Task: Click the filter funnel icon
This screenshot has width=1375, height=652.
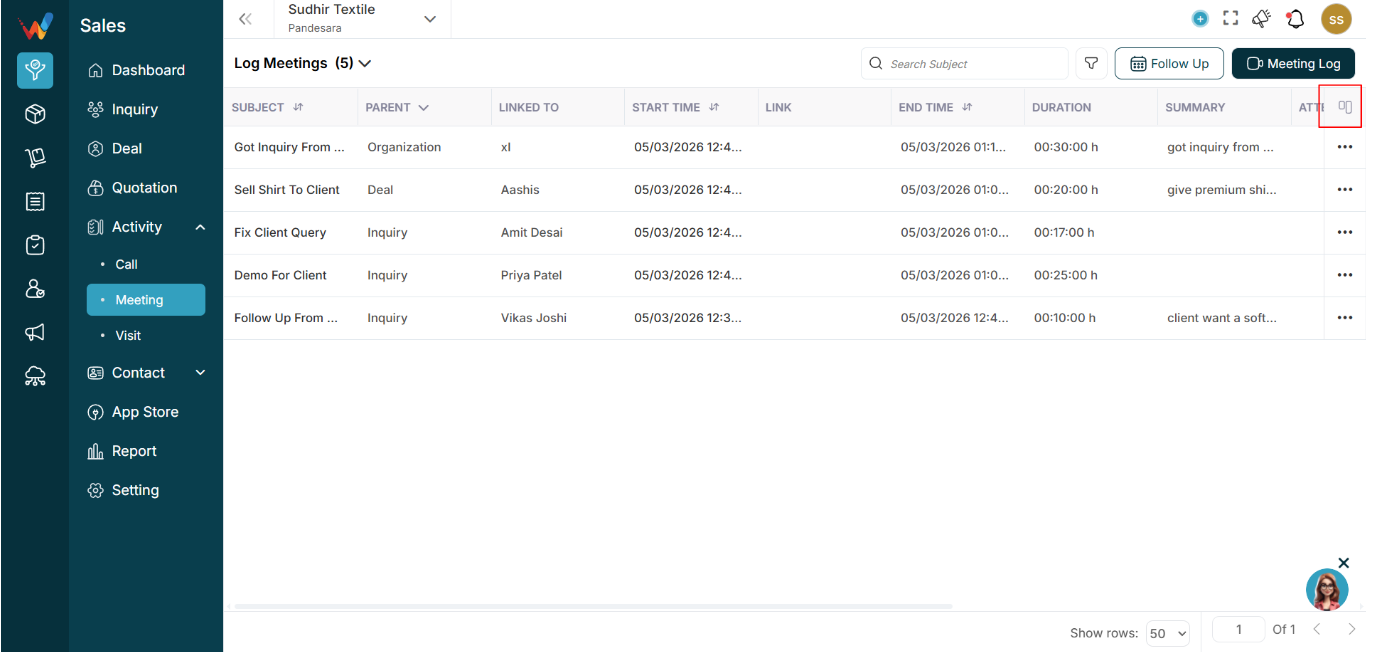Action: click(1091, 63)
